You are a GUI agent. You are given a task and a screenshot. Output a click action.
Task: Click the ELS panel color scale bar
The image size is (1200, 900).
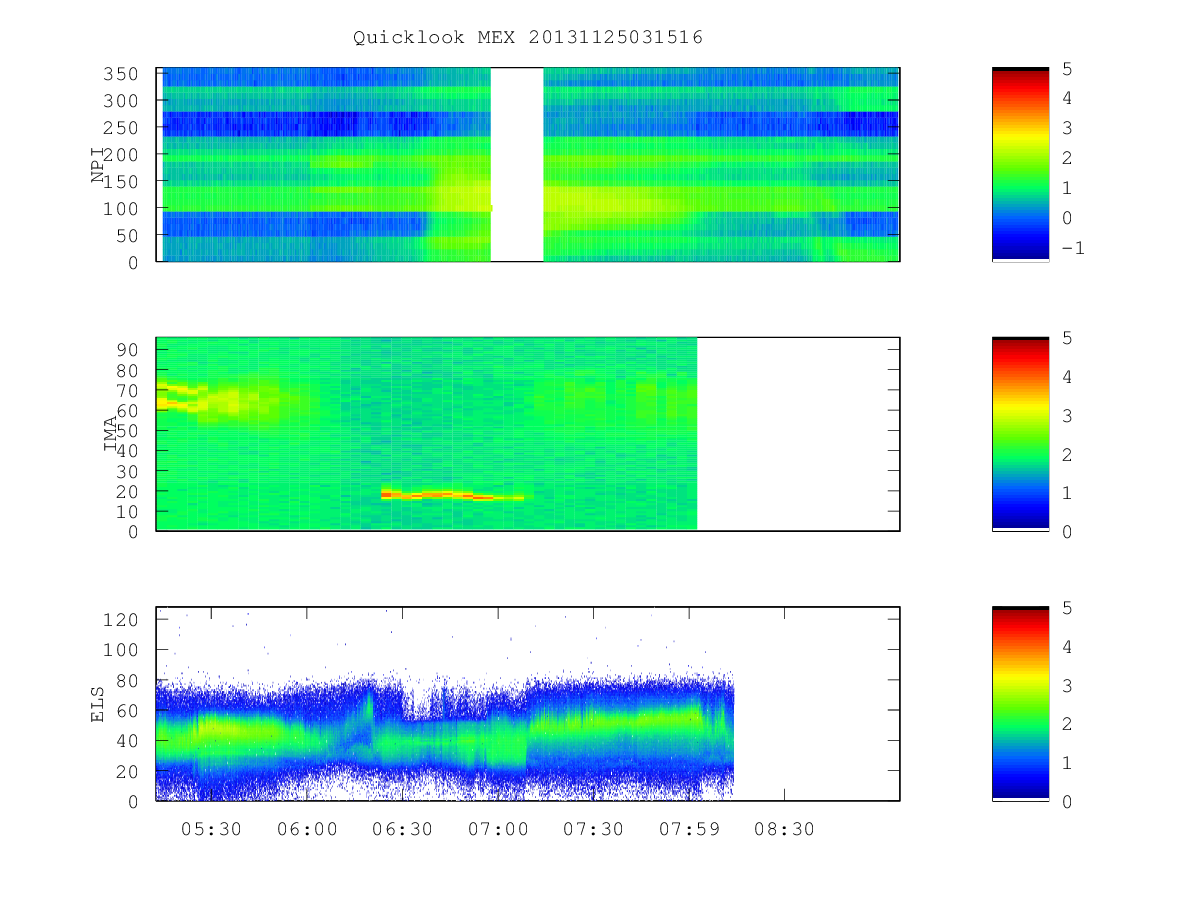pos(1020,703)
